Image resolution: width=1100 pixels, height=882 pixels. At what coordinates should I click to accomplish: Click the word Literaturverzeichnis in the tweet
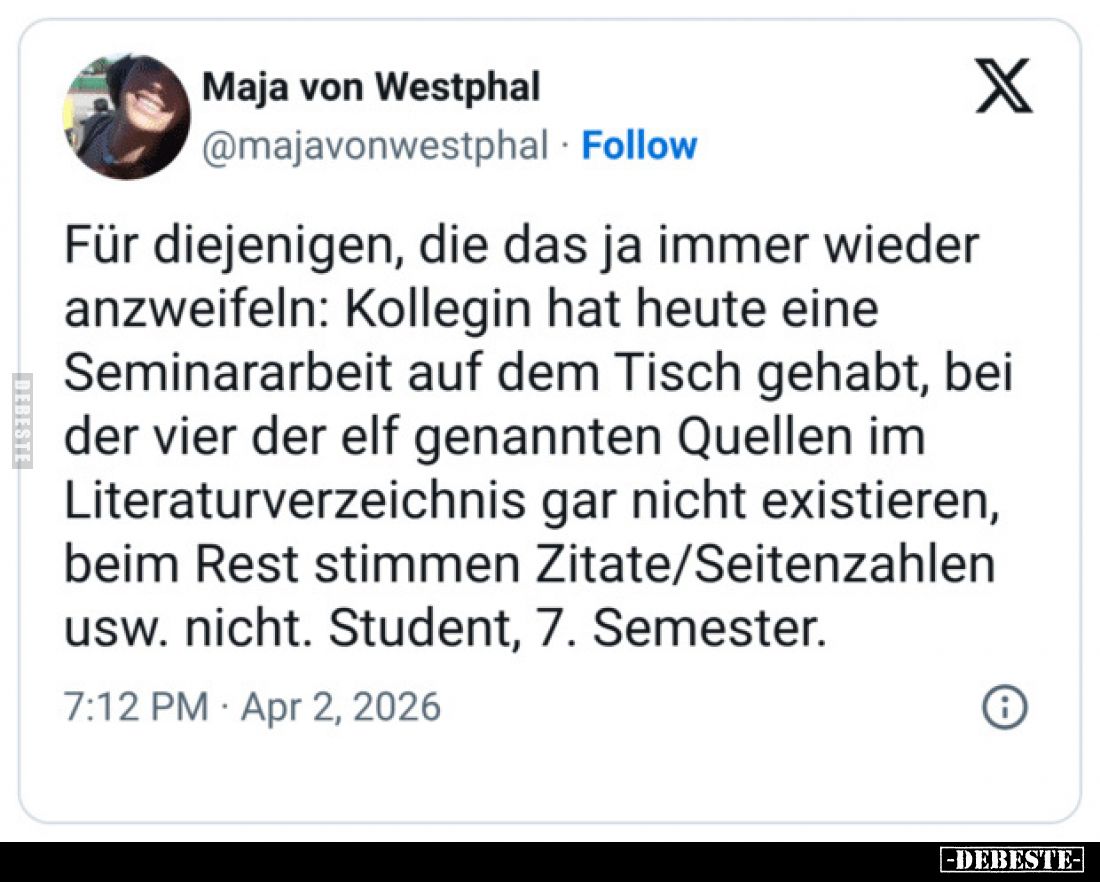[x=290, y=499]
